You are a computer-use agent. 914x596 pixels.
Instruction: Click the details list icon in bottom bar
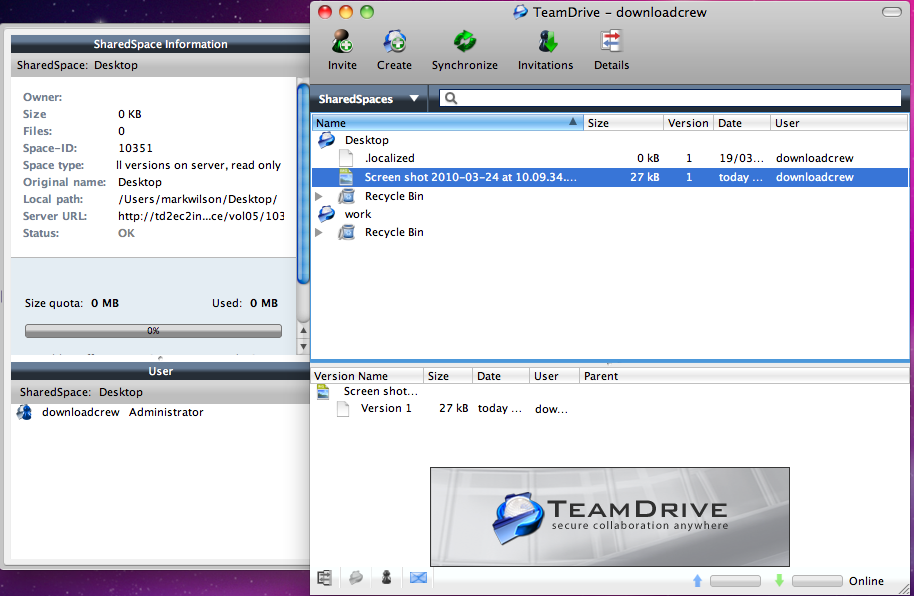pos(325,578)
